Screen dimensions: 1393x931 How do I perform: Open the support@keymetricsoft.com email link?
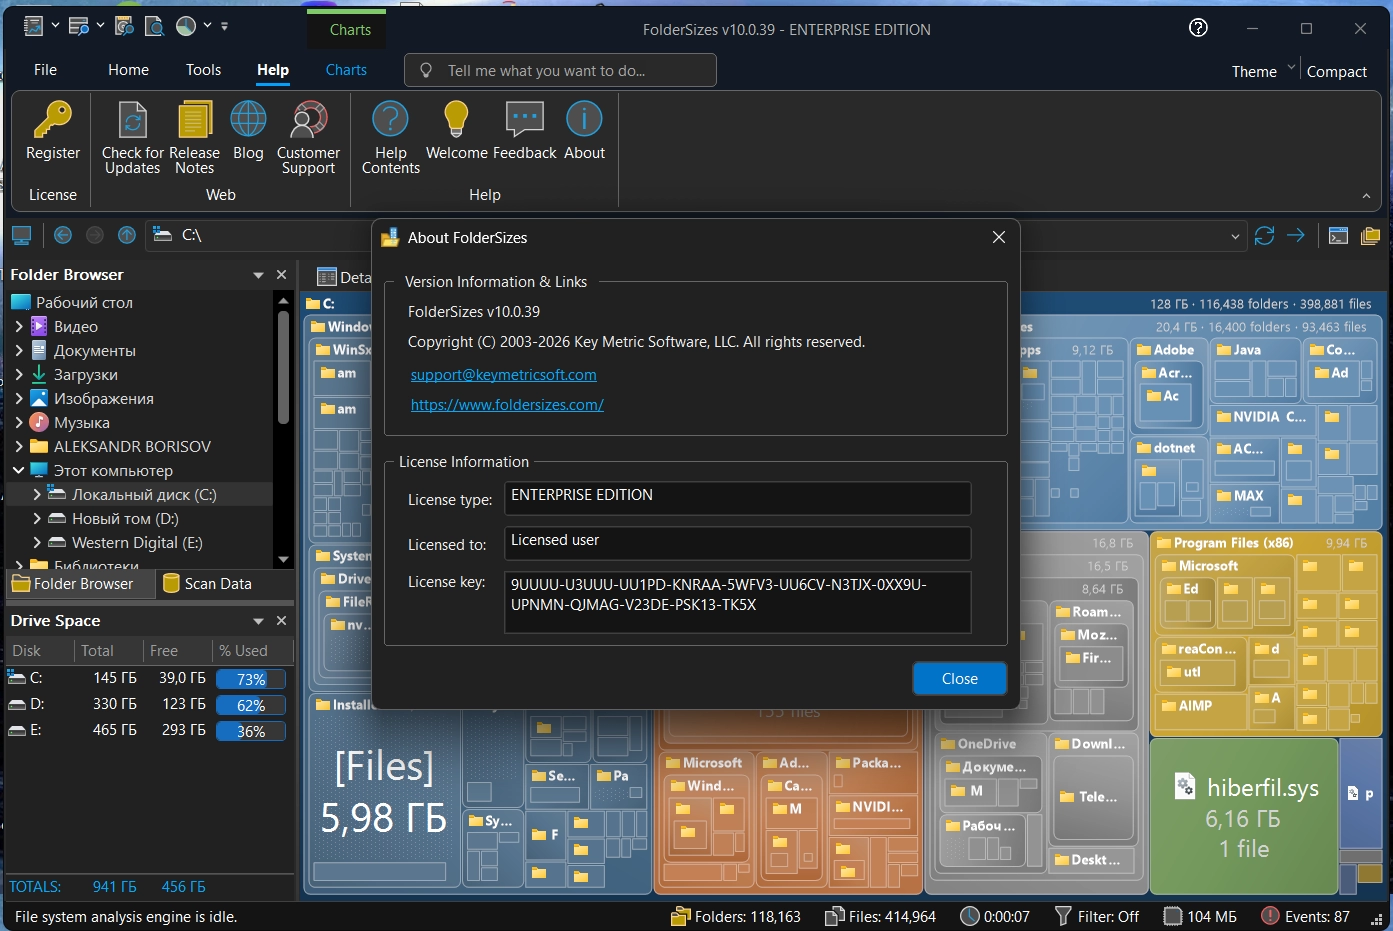(x=503, y=375)
